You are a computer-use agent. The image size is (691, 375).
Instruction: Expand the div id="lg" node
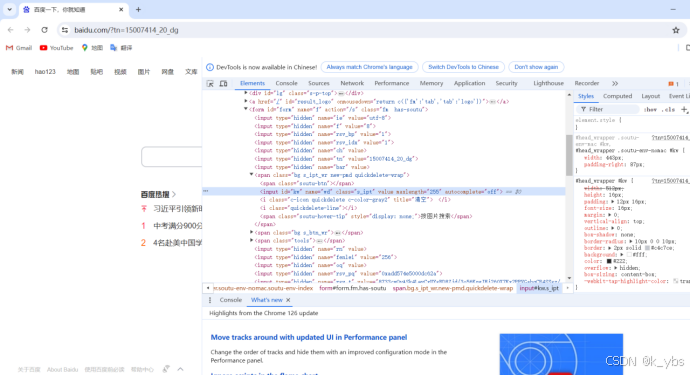point(246,93)
